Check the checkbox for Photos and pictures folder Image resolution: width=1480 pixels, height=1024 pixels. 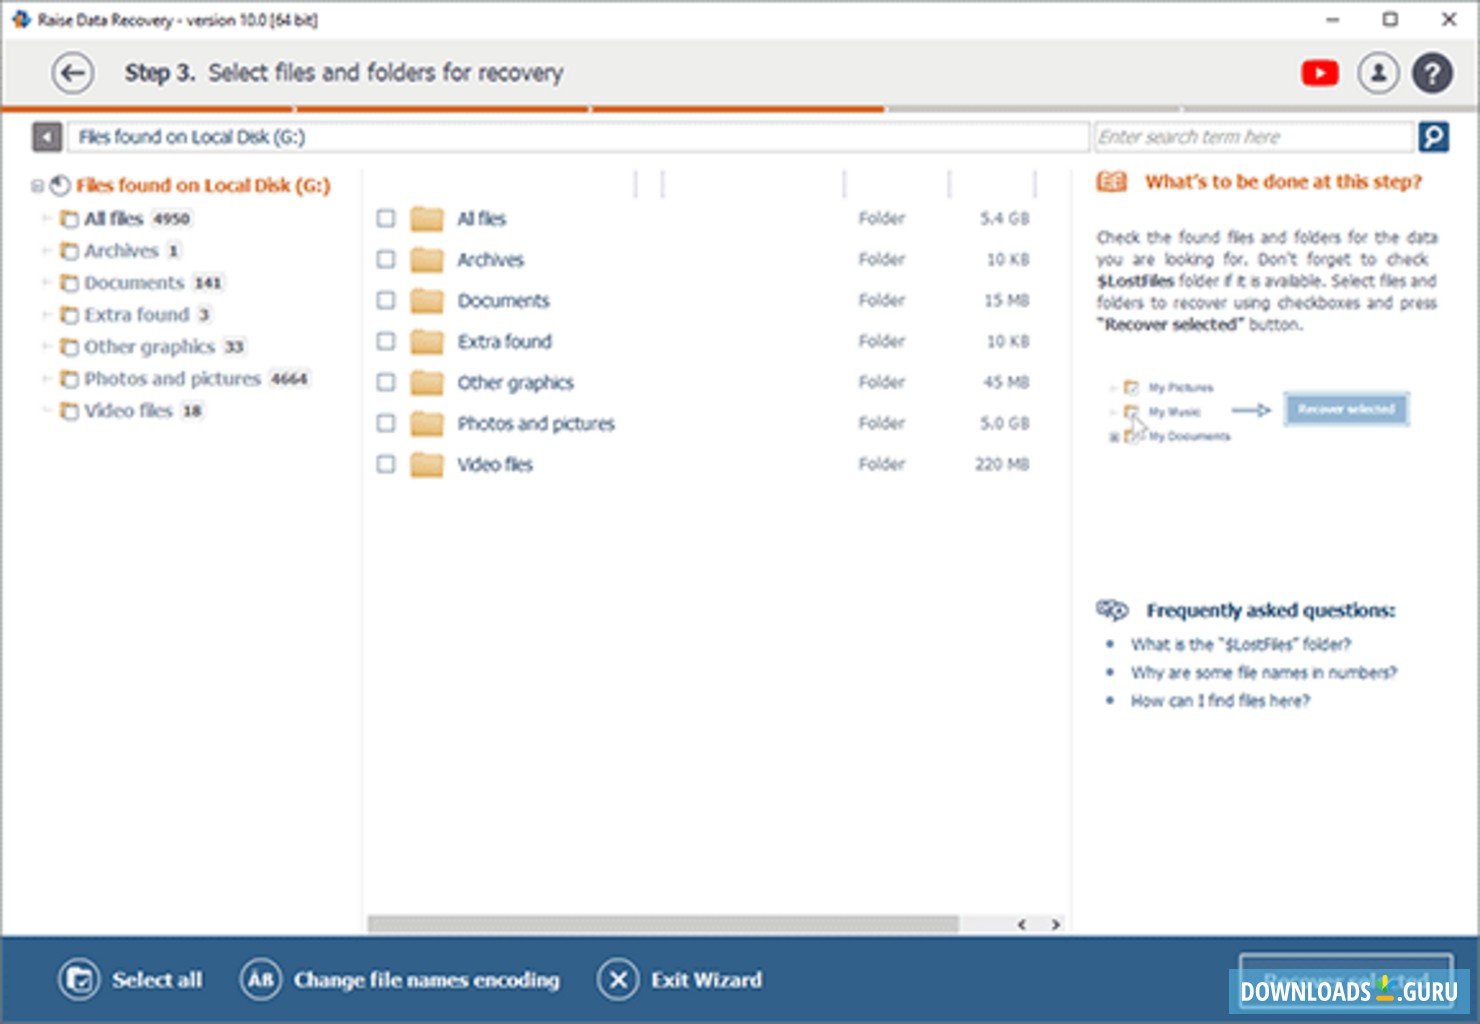click(385, 423)
